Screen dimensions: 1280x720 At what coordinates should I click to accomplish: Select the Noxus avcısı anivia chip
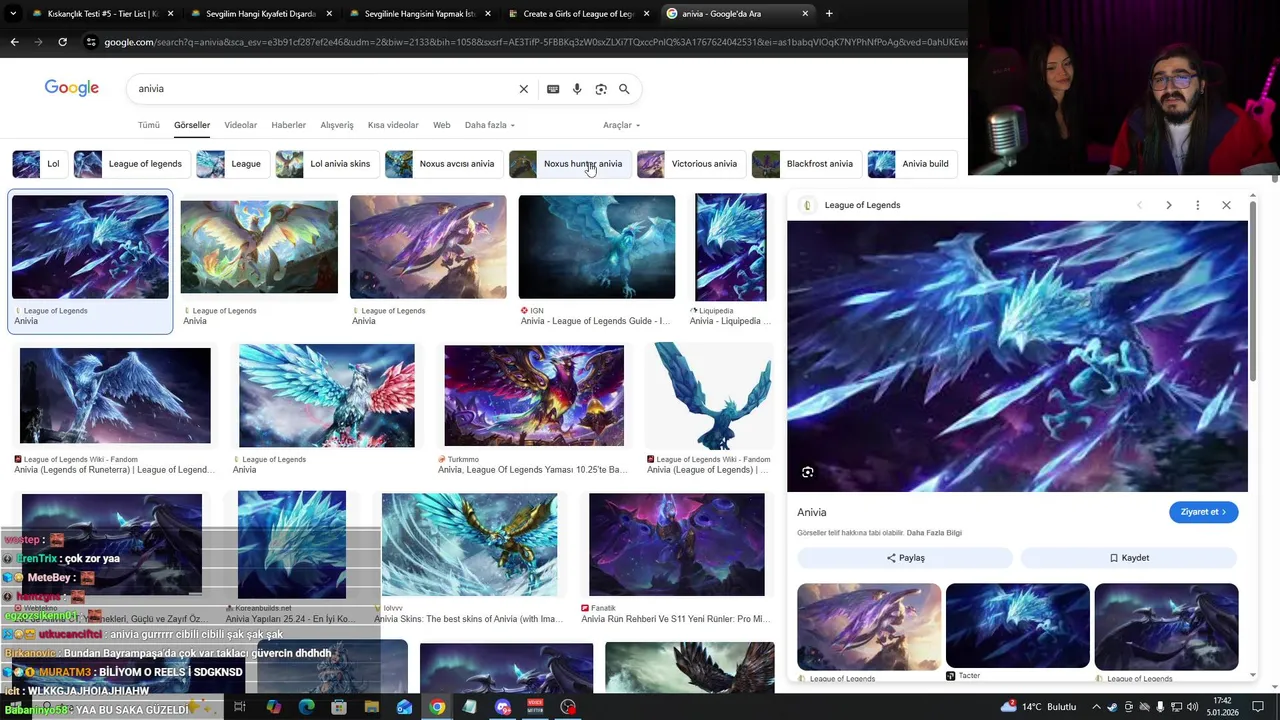pyautogui.click(x=442, y=164)
